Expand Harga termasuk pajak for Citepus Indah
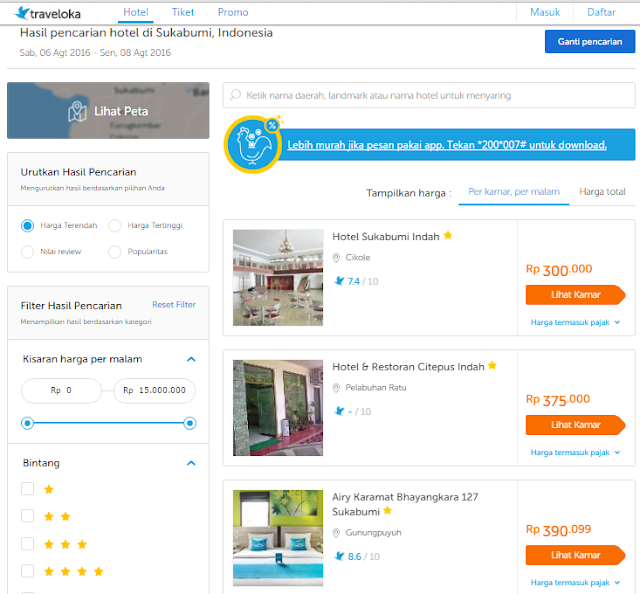The width and height of the screenshot is (640, 594). click(575, 452)
